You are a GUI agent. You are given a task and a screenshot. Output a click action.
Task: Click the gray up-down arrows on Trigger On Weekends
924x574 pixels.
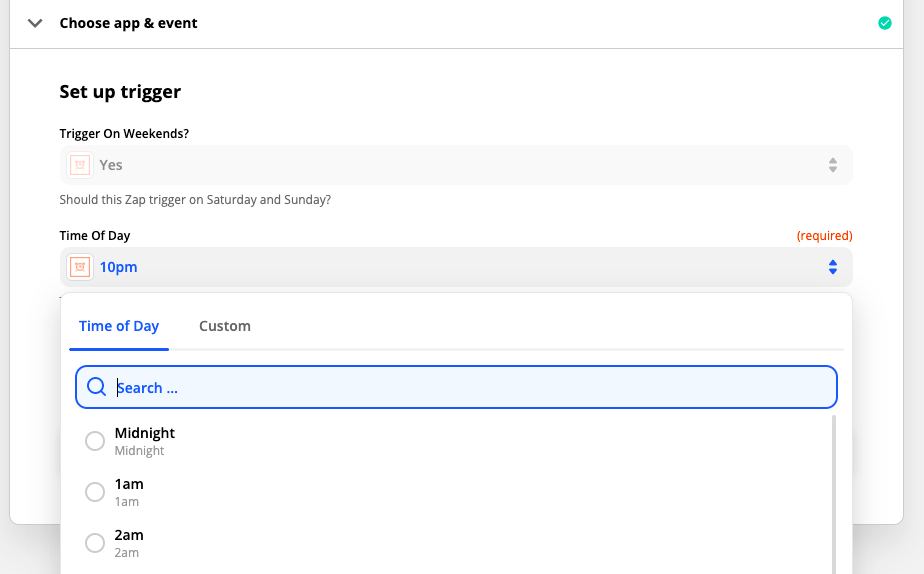(833, 165)
